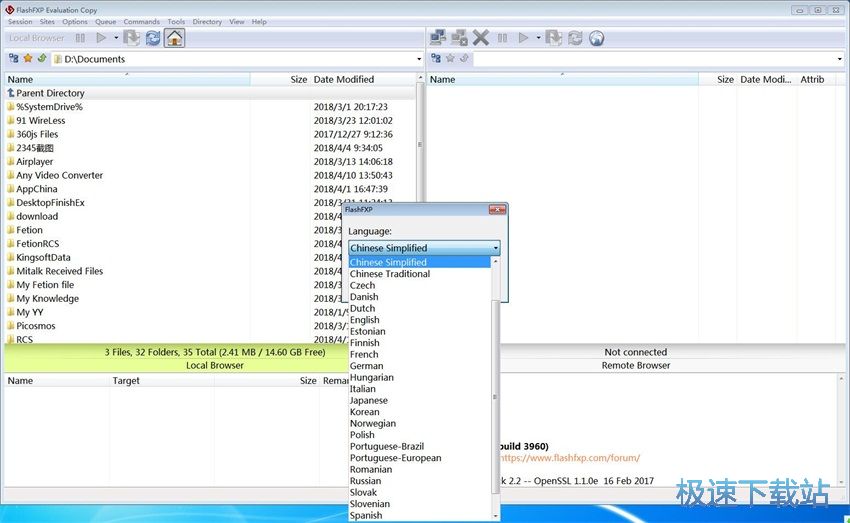
Task: Open the Help menu
Action: (259, 22)
